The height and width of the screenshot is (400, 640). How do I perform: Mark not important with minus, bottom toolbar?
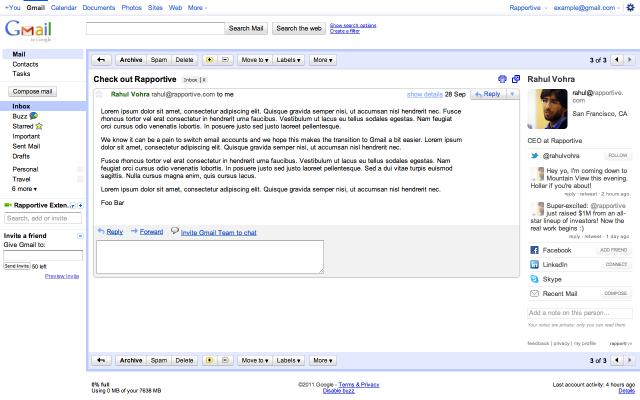(x=225, y=360)
